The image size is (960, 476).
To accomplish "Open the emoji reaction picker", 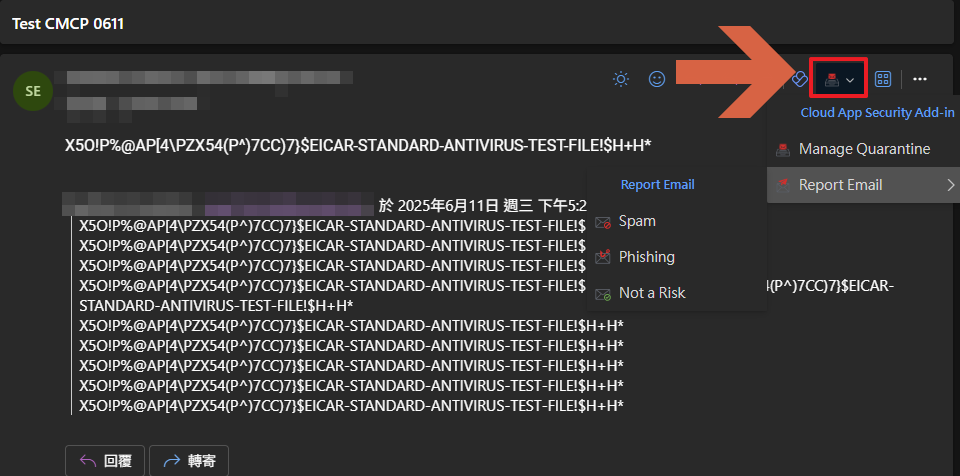I will [x=657, y=79].
